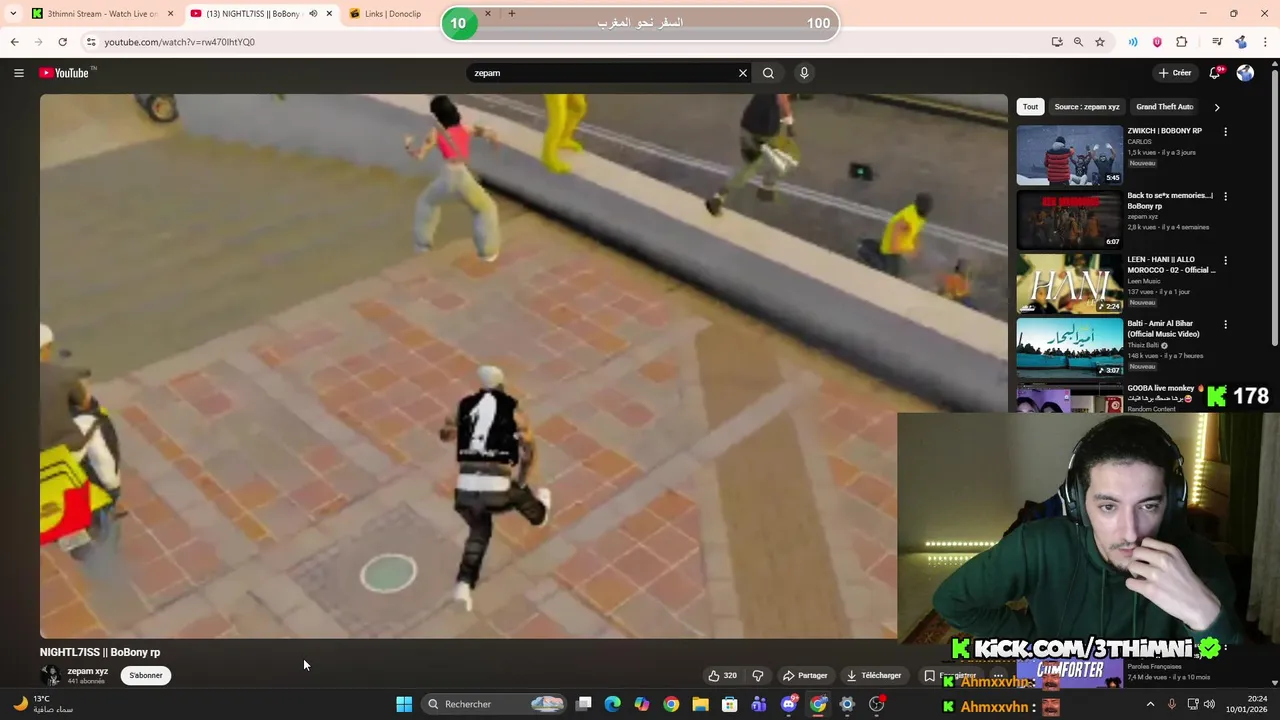The image size is (1280, 720).
Task: Open YouTube notifications bell
Action: [1215, 73]
